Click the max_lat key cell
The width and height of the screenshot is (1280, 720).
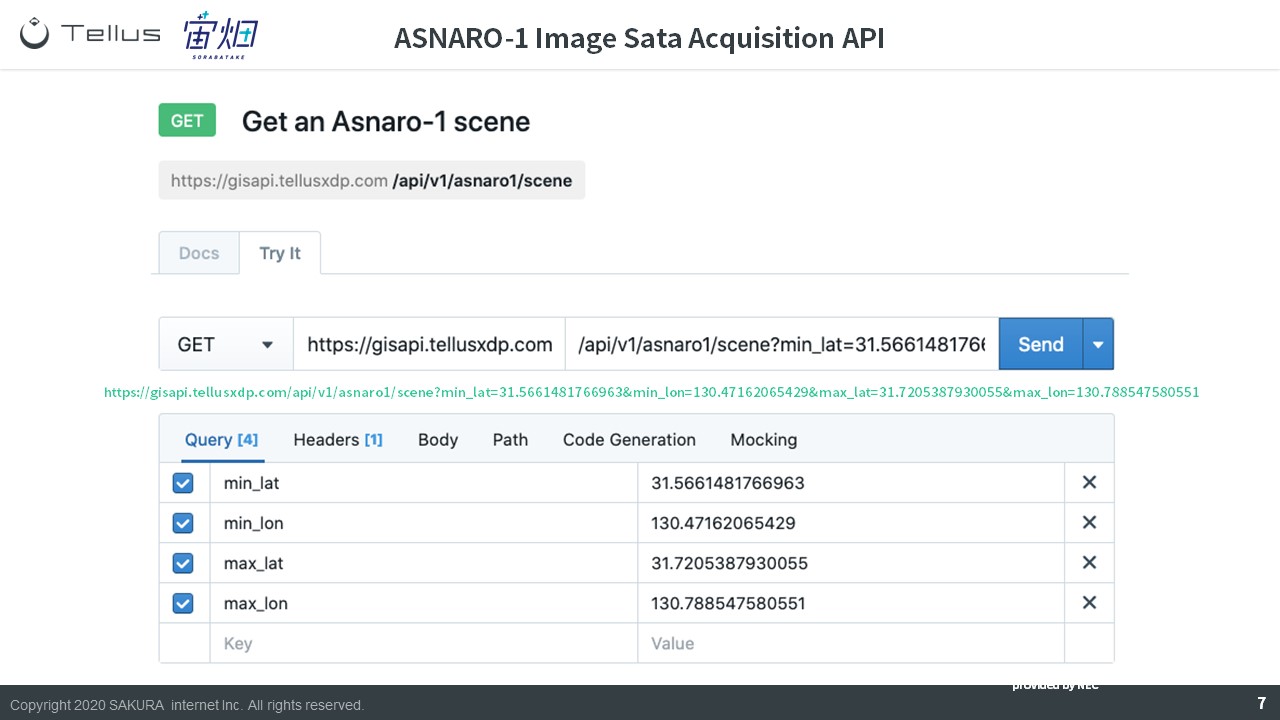(424, 563)
